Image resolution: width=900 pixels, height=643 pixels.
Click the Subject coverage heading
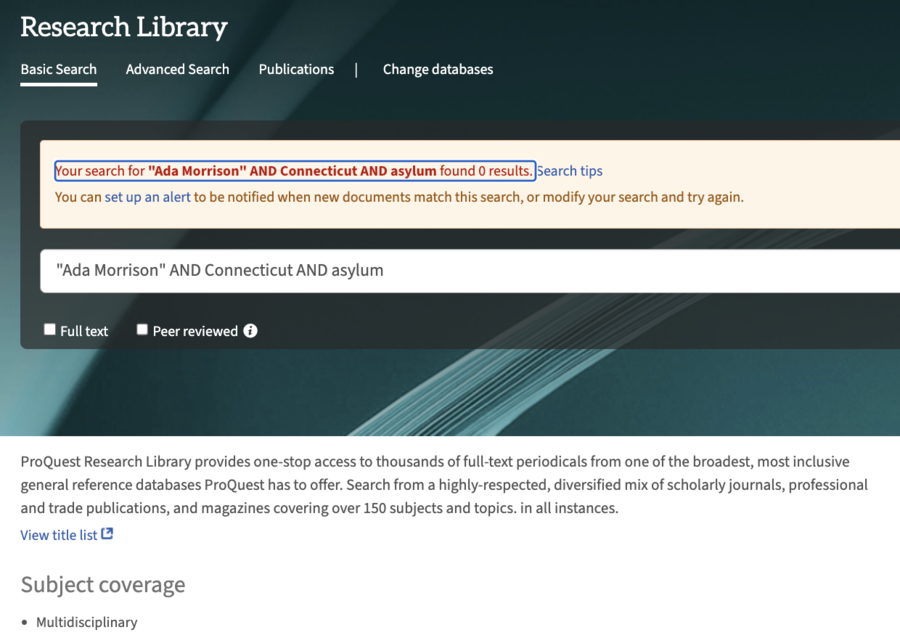pos(103,585)
